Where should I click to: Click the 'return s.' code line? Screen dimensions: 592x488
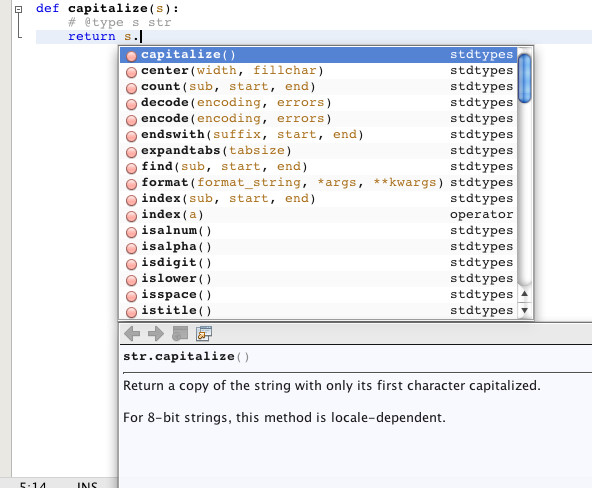click(x=104, y=37)
